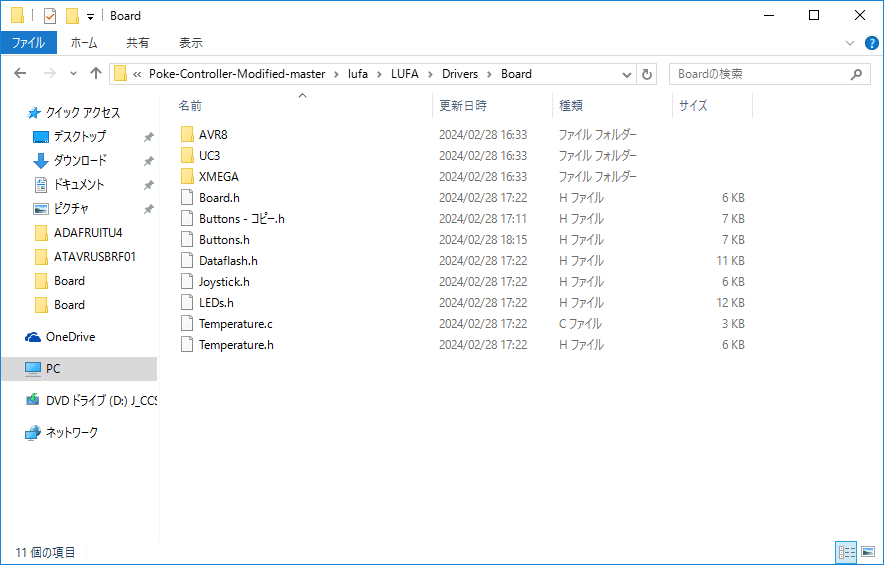Go forward with the forward arrow
Screen dimensions: 884x565
click(x=50, y=73)
